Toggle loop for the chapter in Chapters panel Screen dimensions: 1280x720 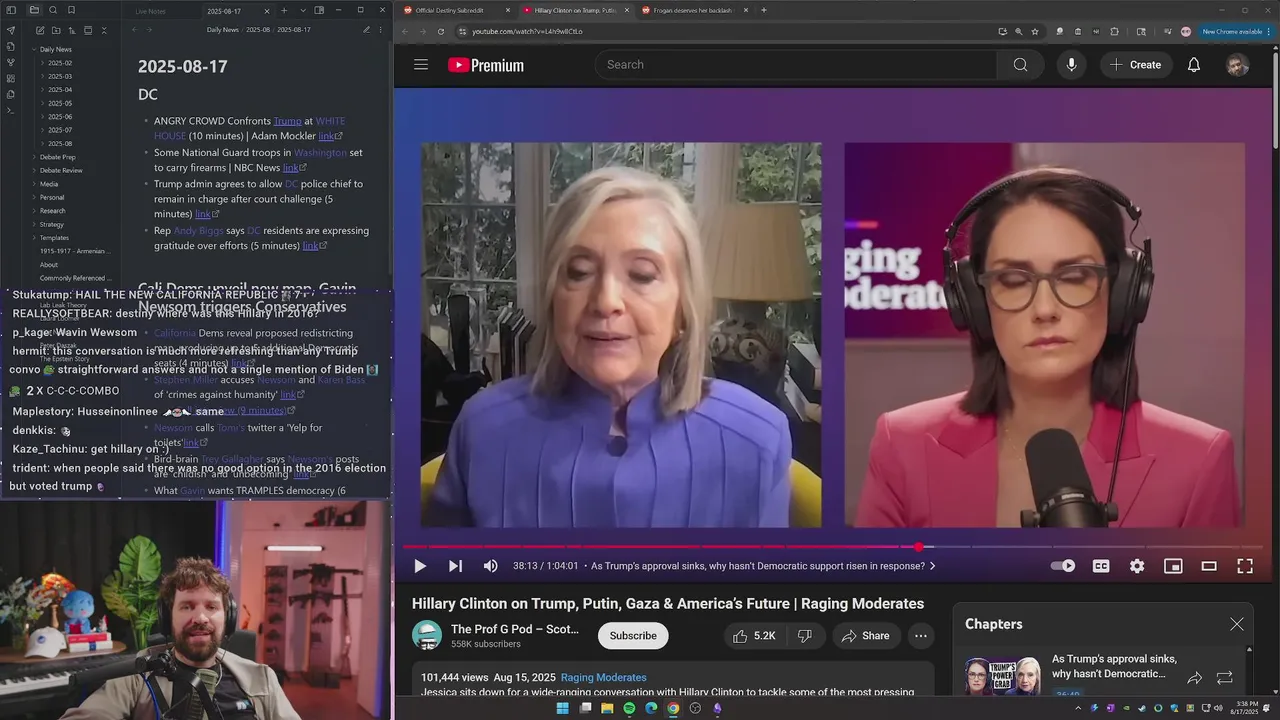pyautogui.click(x=1224, y=678)
